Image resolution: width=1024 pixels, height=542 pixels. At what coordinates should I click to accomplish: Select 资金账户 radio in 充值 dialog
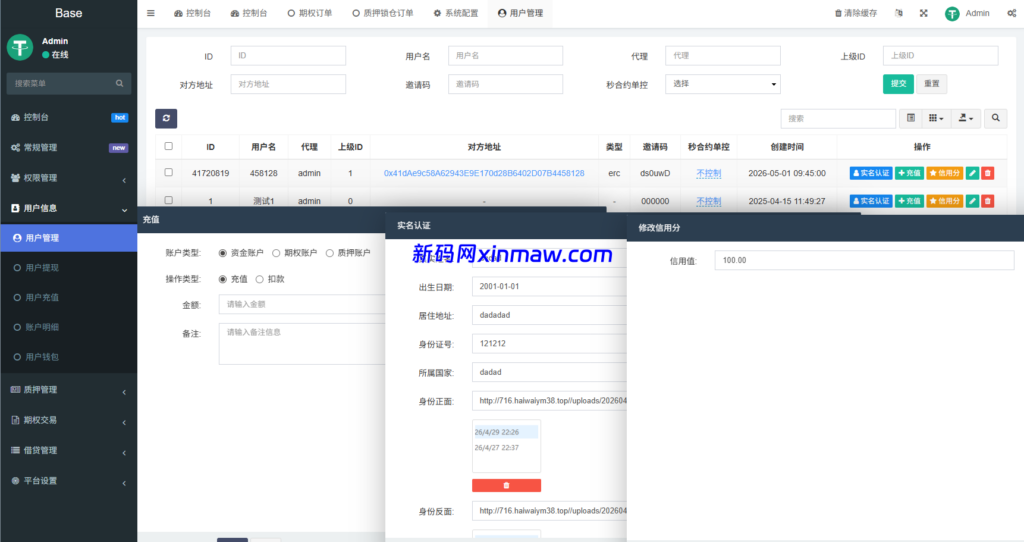point(223,253)
